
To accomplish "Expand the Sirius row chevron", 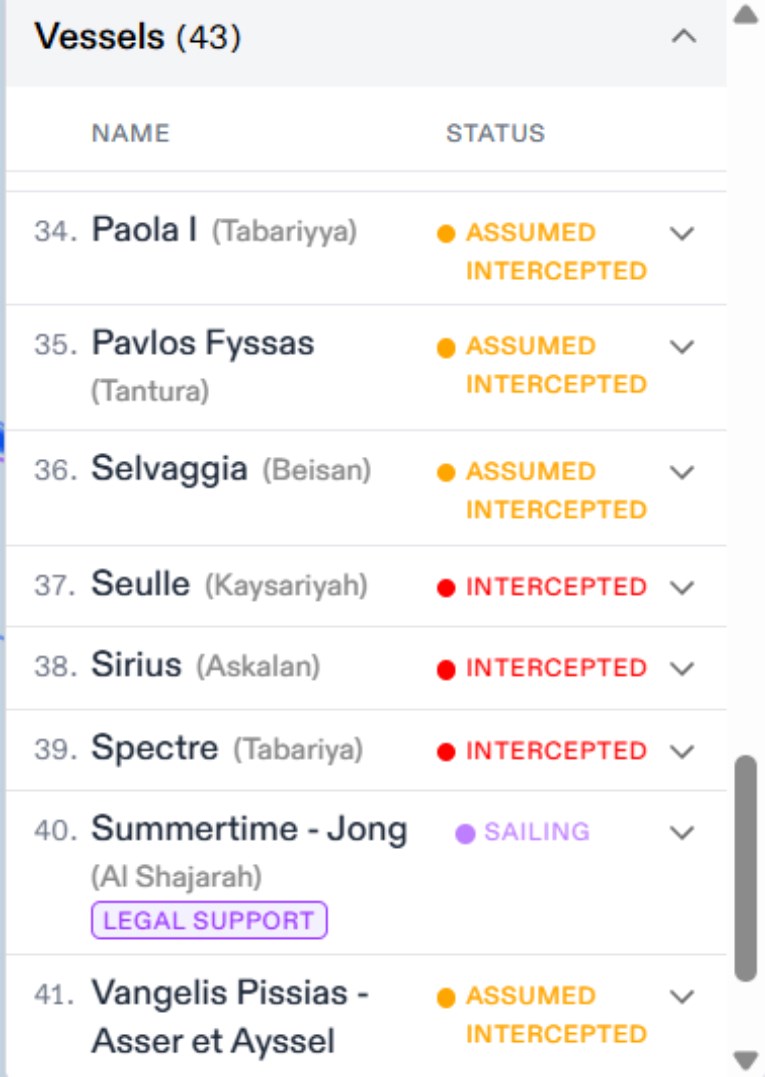I will (682, 668).
